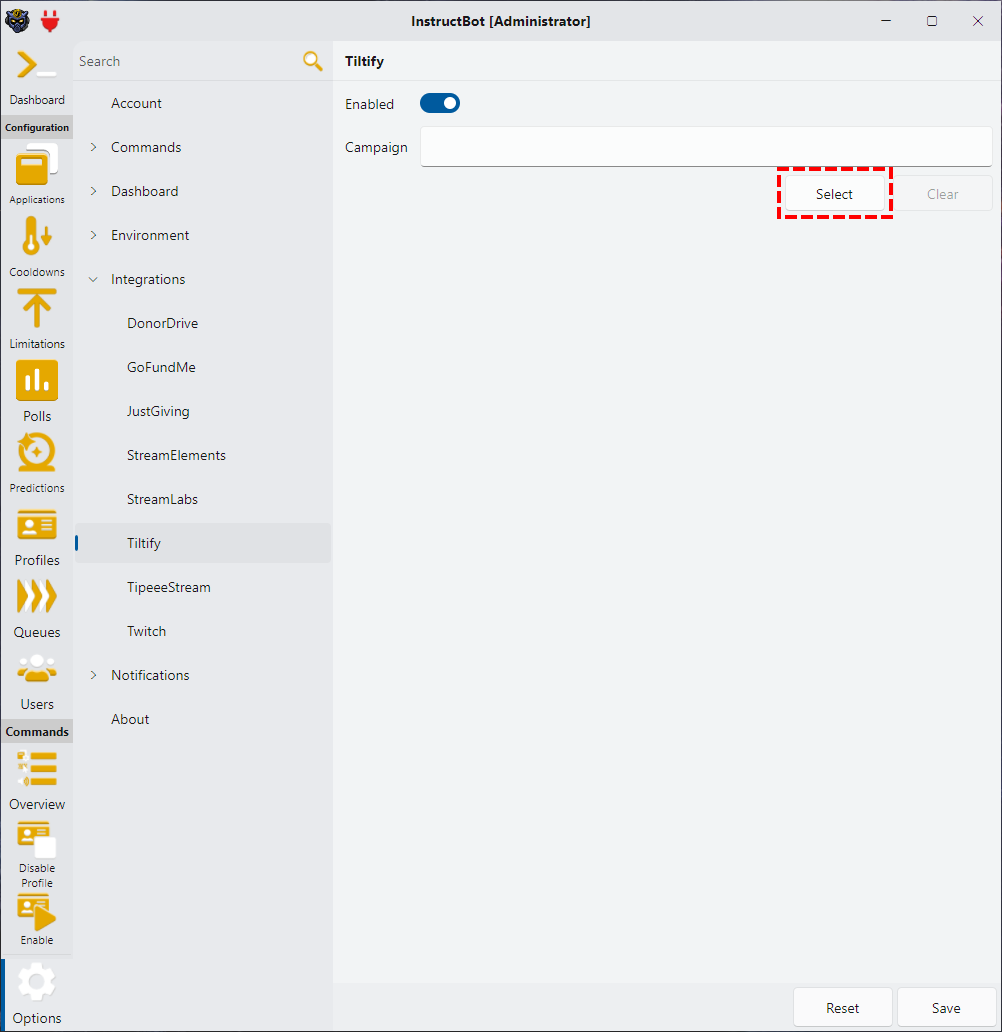Expand the Dashboard tree node
Image resolution: width=1002 pixels, height=1032 pixels.
(93, 191)
